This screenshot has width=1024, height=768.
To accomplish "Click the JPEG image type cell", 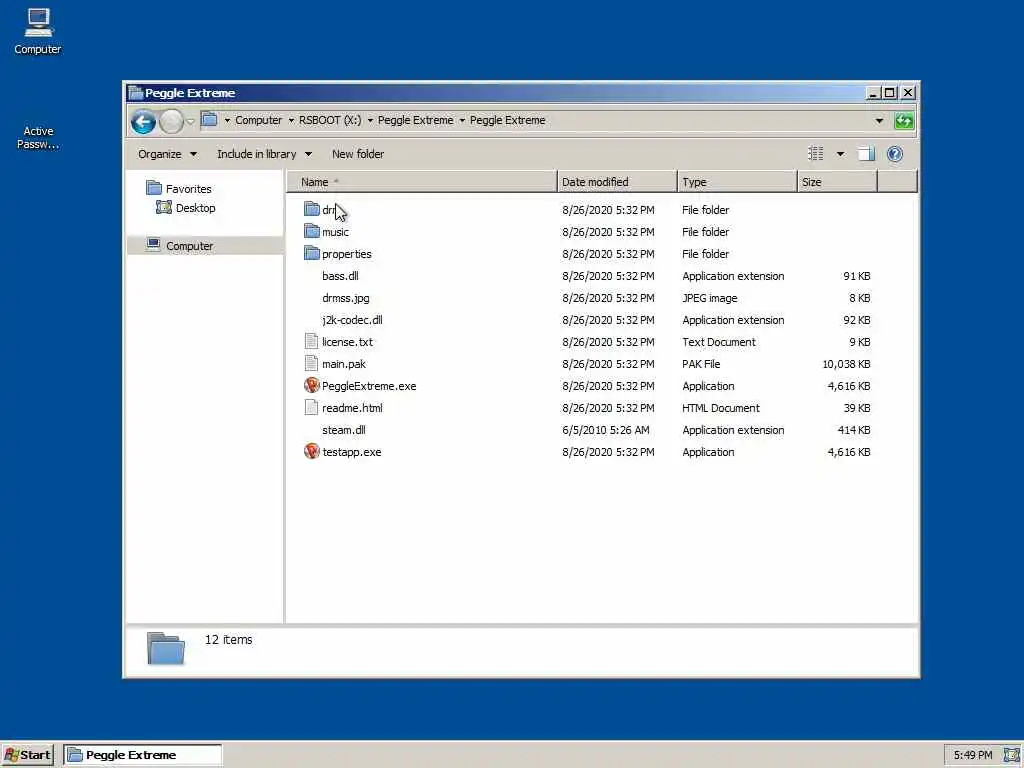I will point(709,298).
